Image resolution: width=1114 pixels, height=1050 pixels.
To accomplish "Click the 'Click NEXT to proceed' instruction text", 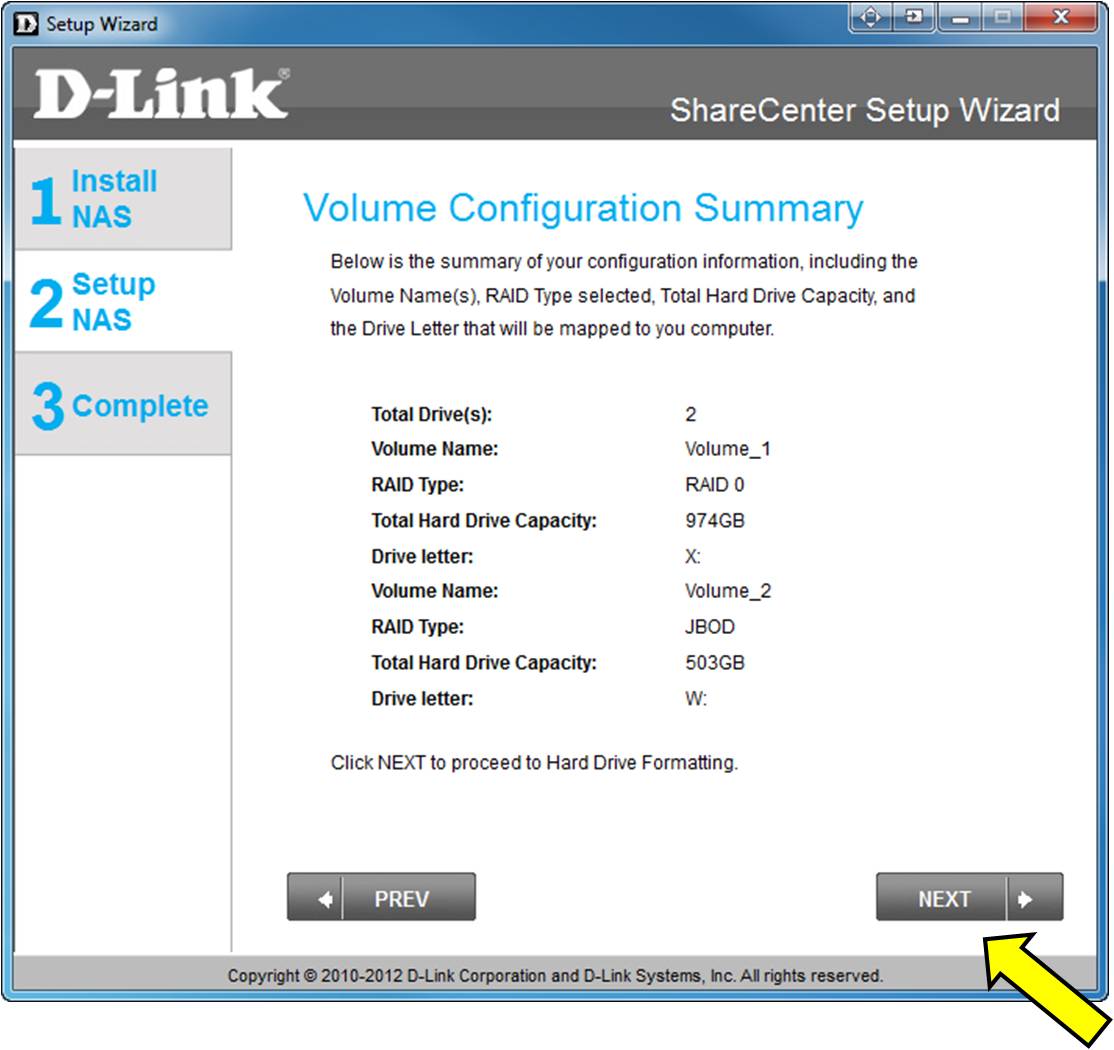I will tap(534, 762).
